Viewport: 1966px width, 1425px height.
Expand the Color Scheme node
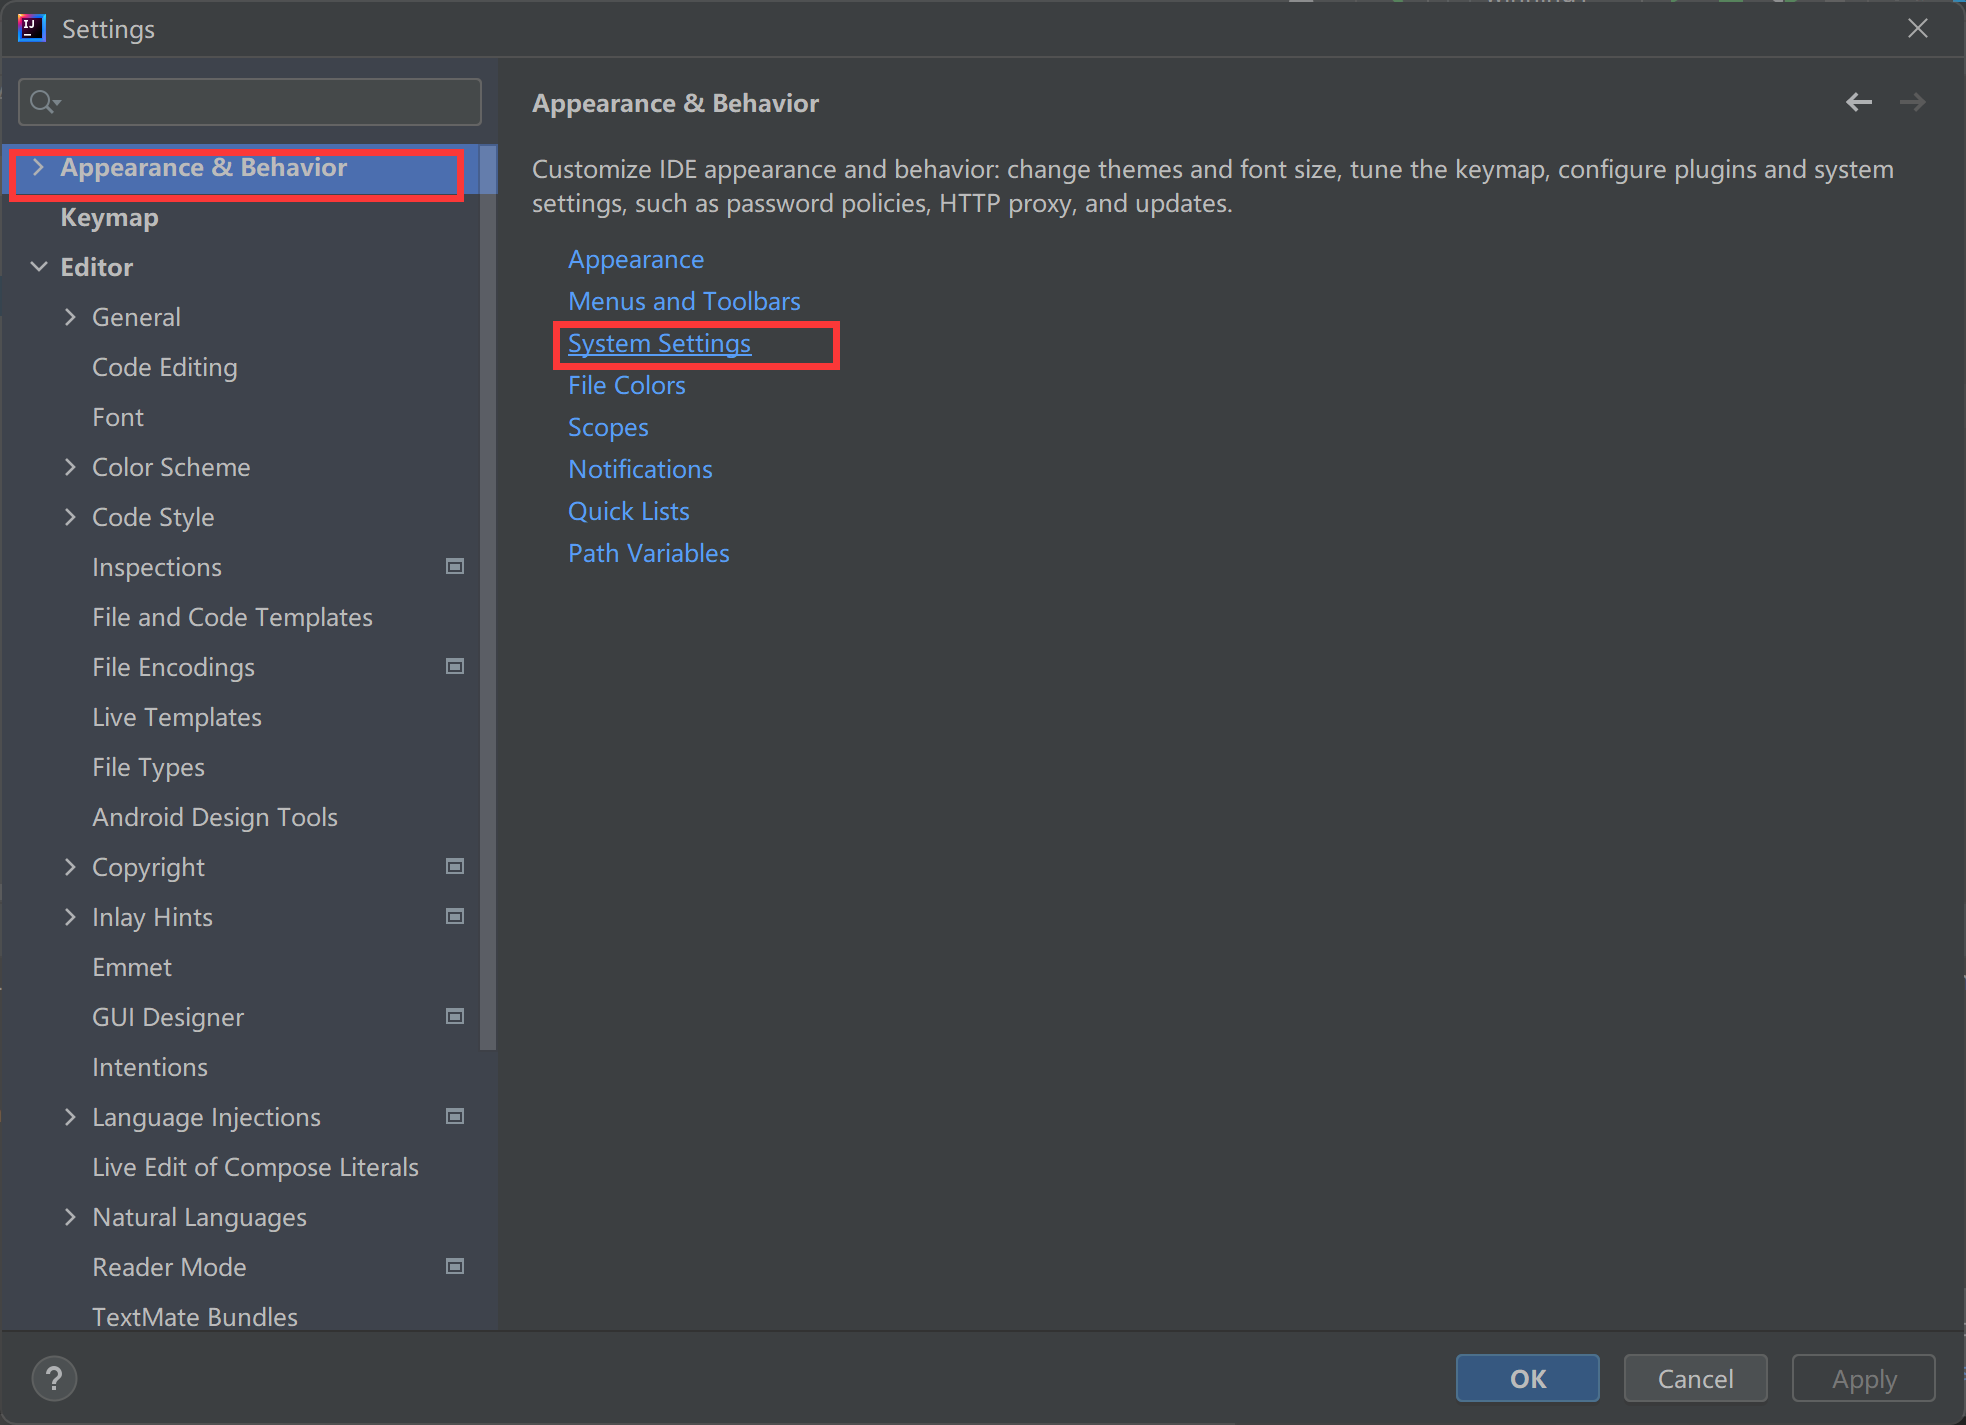pyautogui.click(x=70, y=467)
